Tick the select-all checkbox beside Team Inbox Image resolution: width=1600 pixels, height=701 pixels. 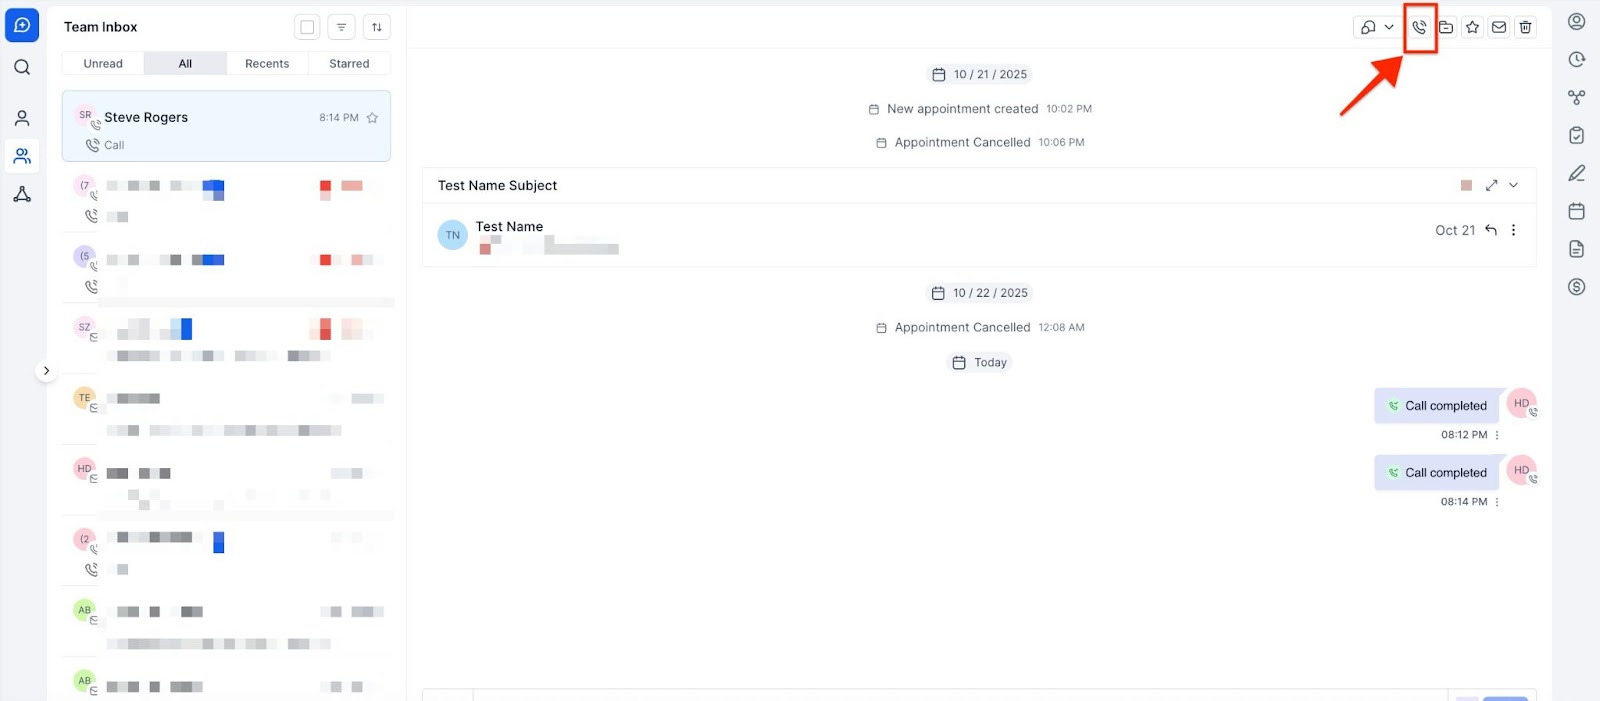pyautogui.click(x=307, y=27)
